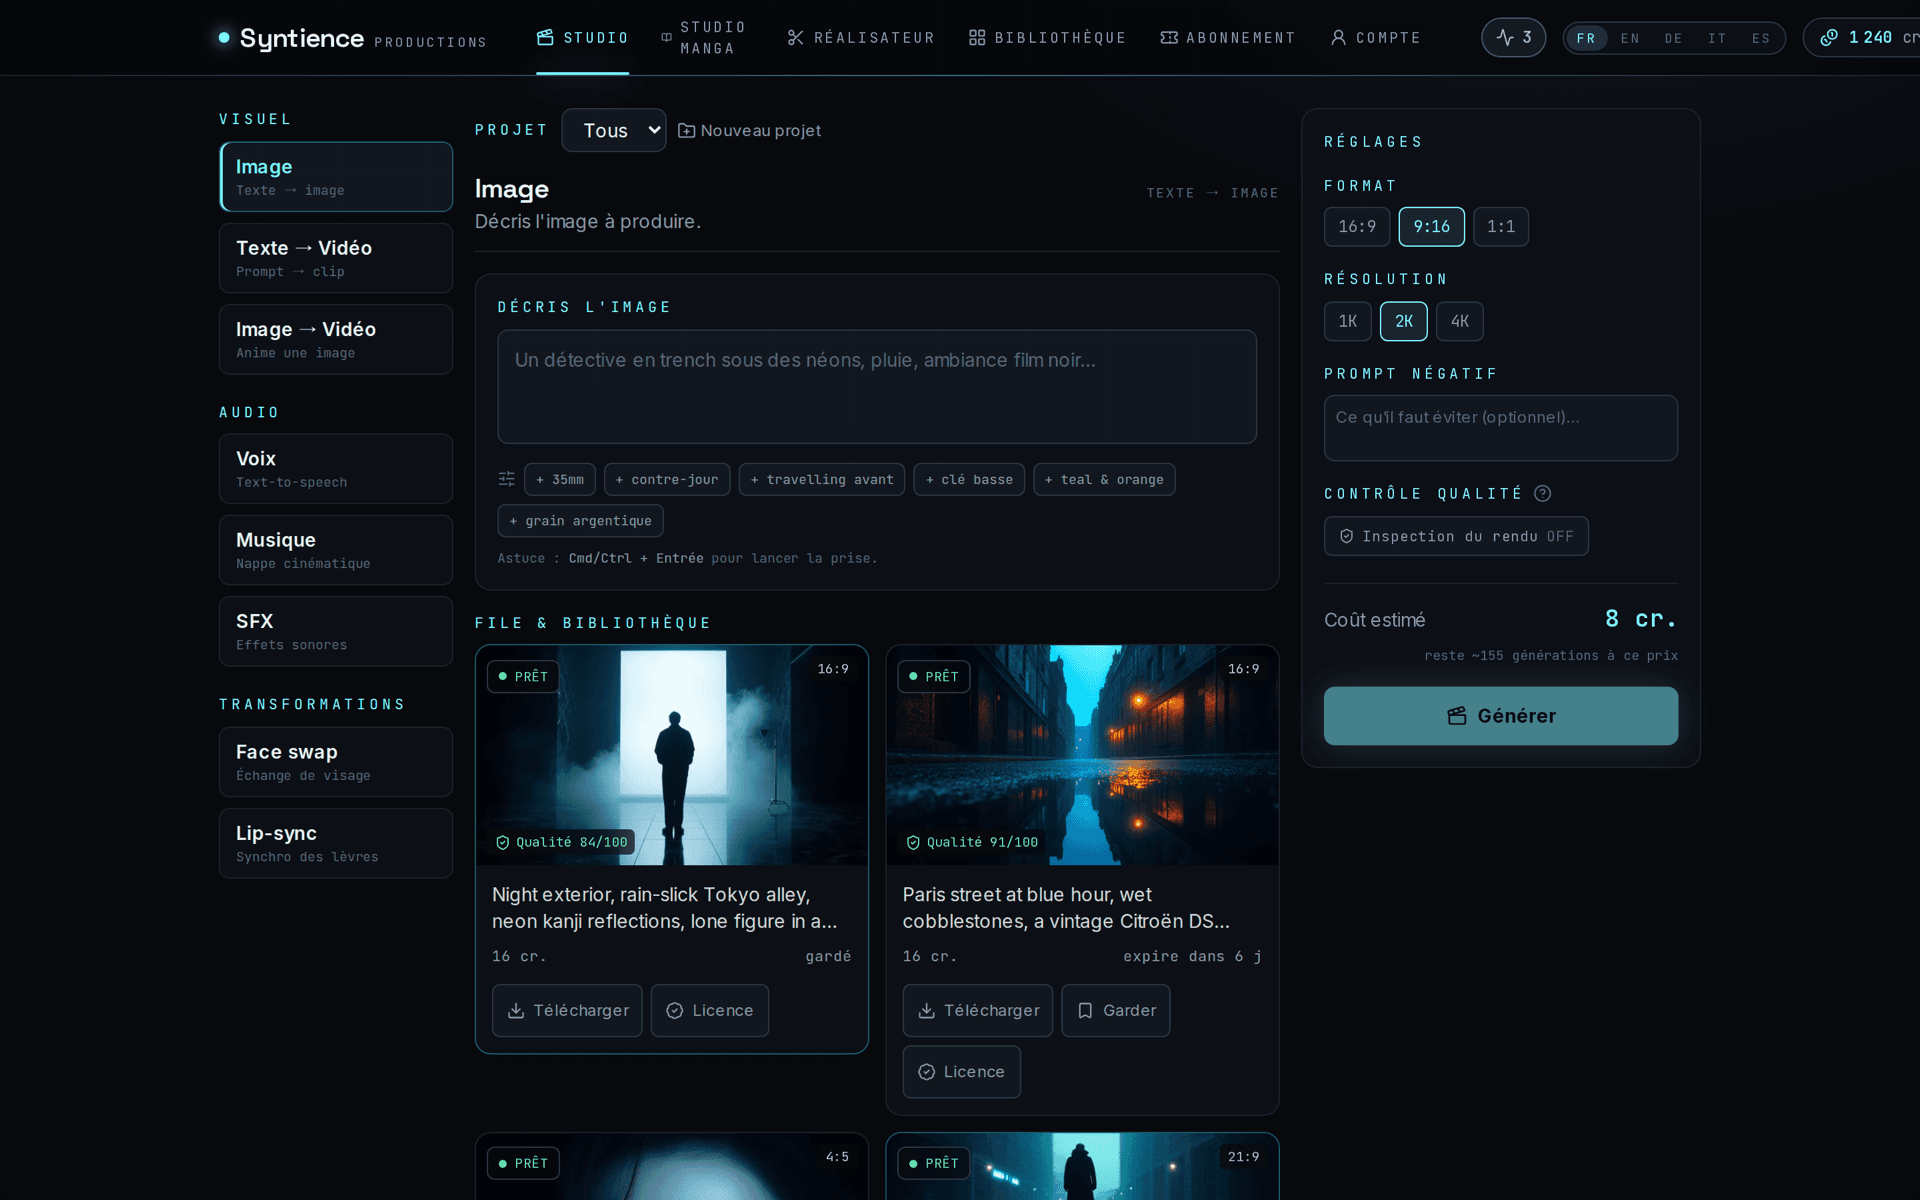1920x1200 pixels.
Task: Open the Studio tab
Action: 582,38
